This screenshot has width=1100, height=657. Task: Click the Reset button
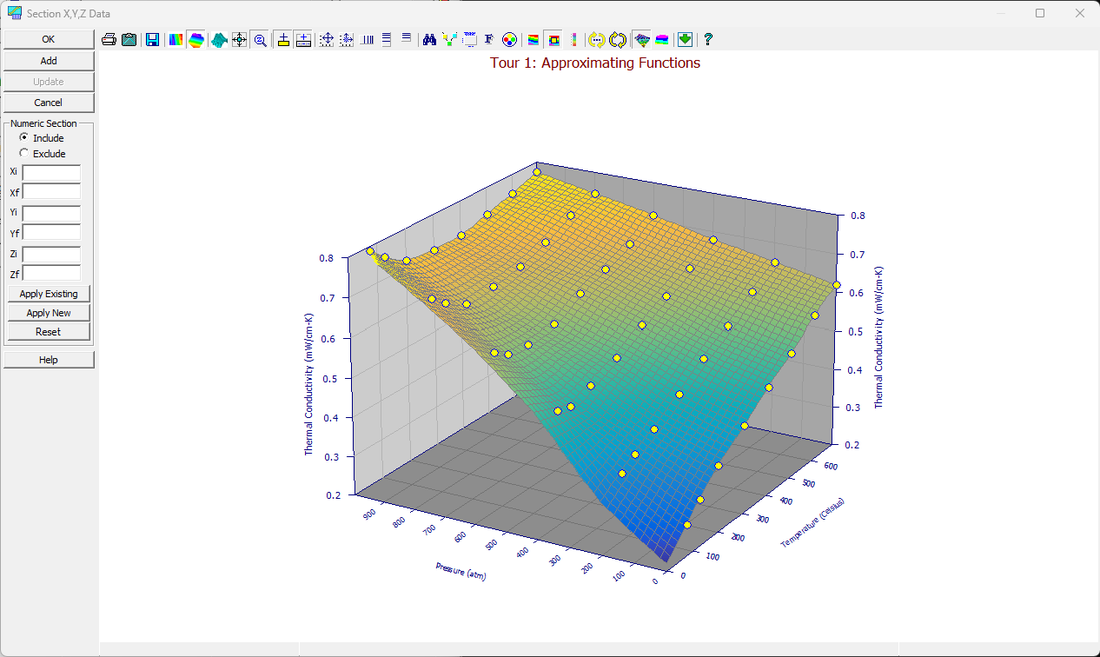pyautogui.click(x=48, y=332)
